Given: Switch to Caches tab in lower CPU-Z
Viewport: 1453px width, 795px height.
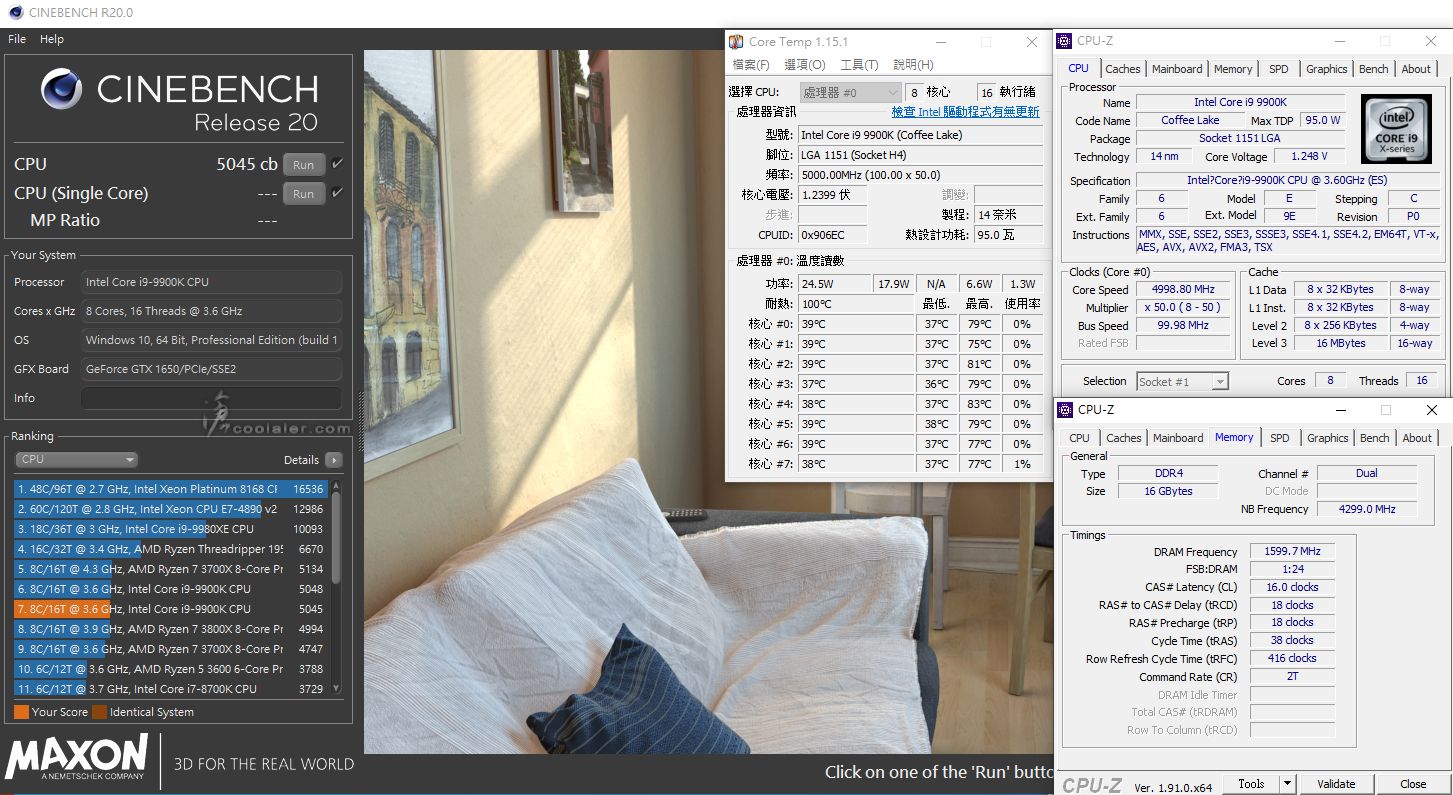Looking at the screenshot, I should [1123, 438].
